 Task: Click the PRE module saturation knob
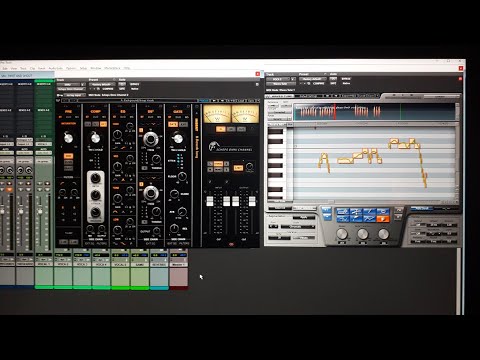(x=68, y=137)
